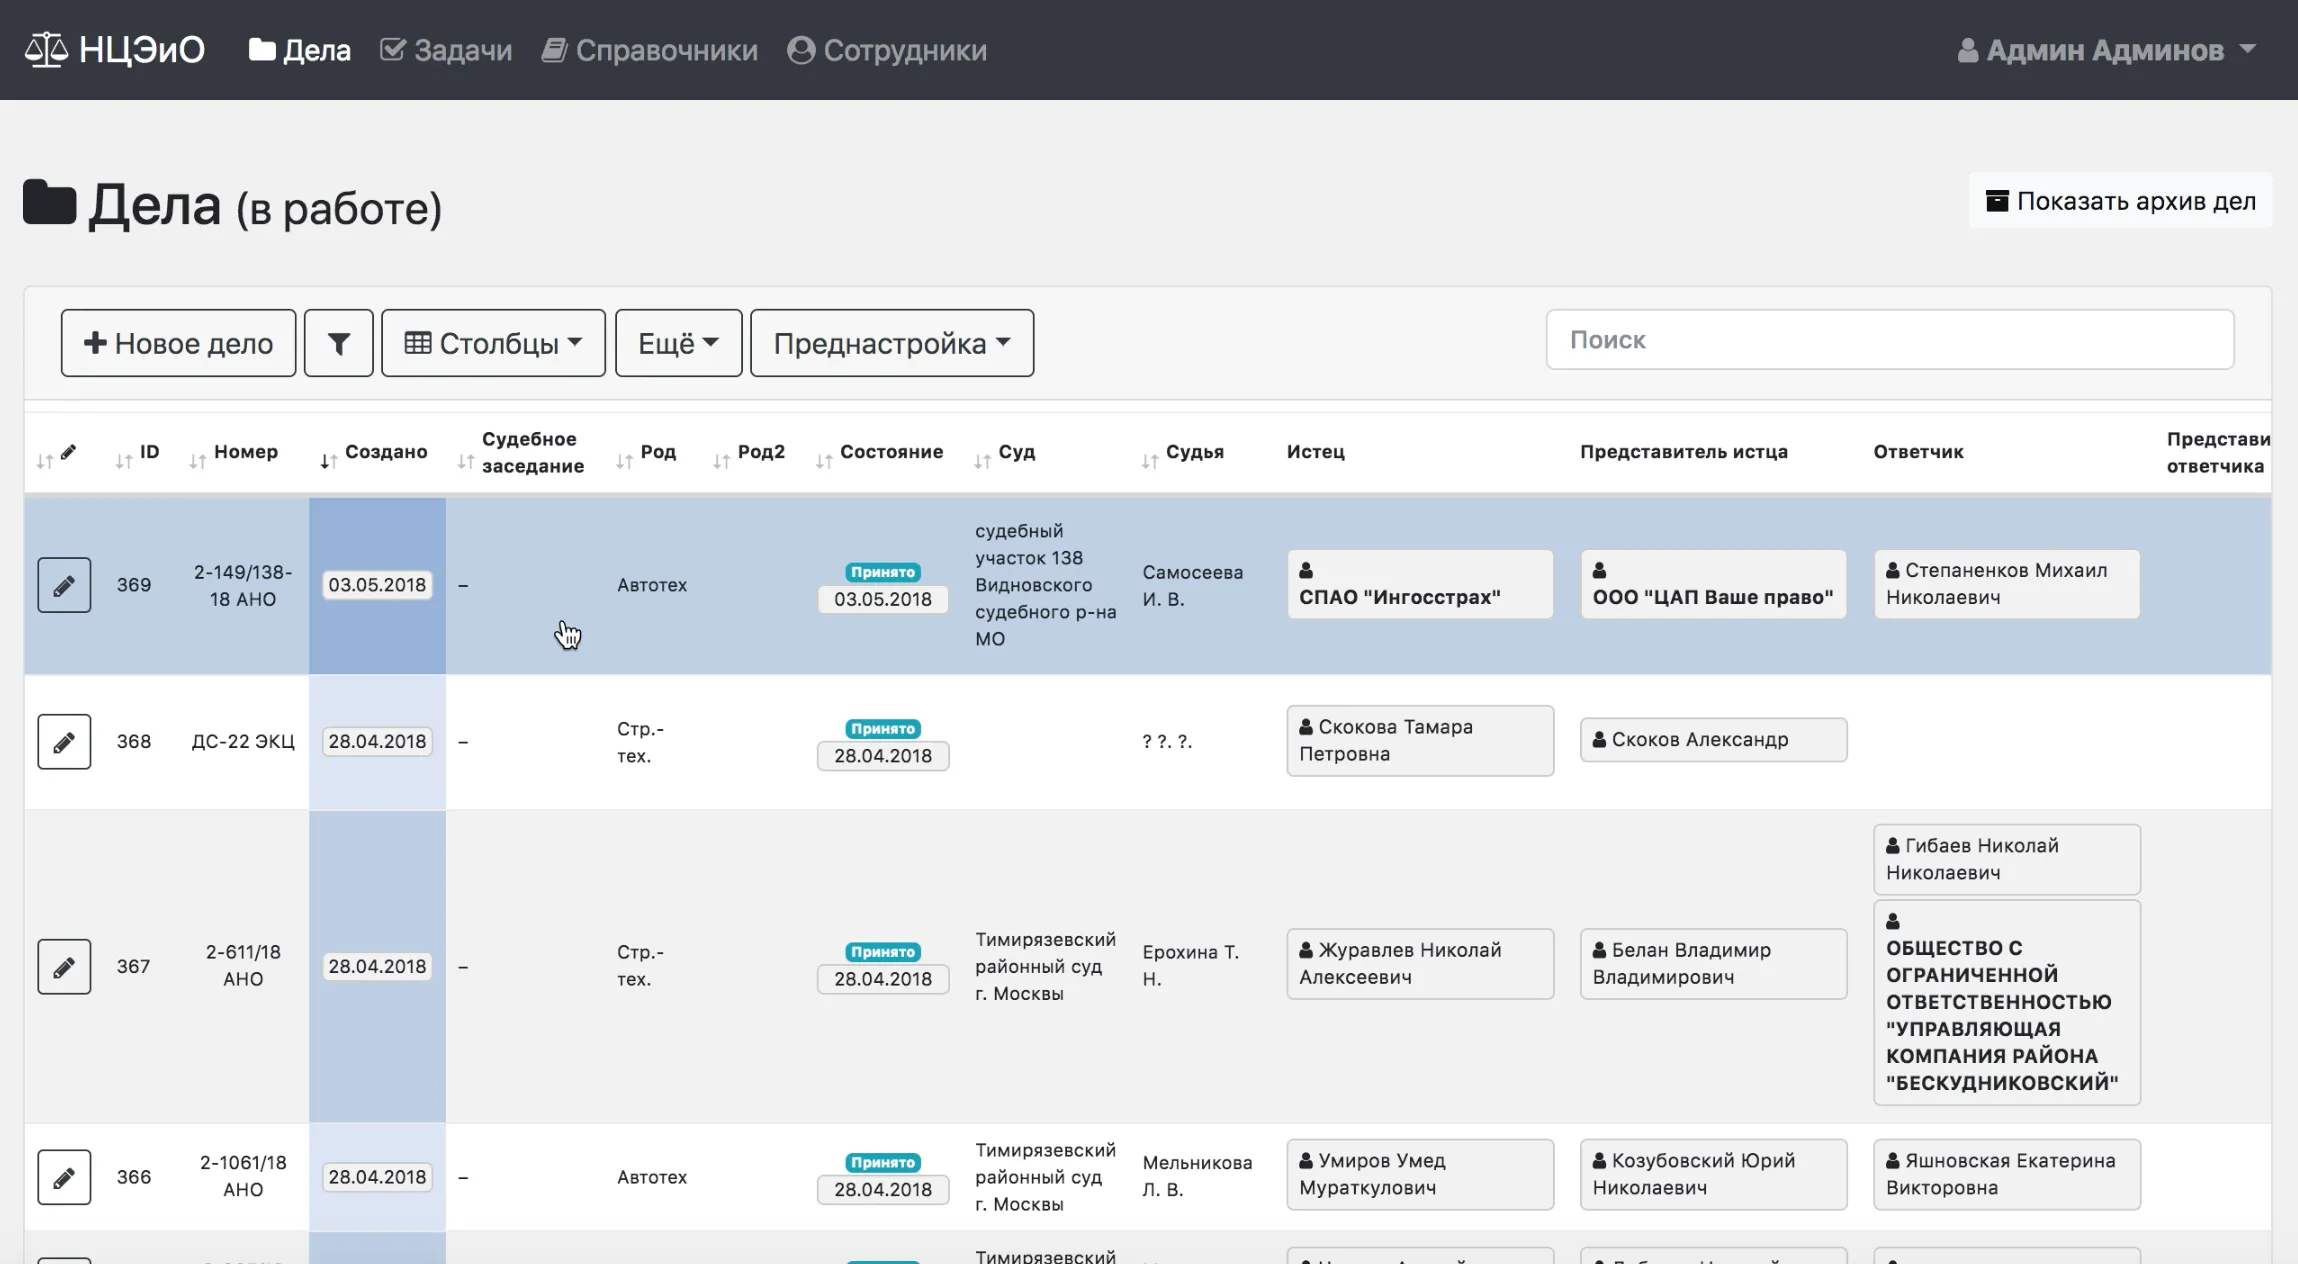The height and width of the screenshot is (1264, 2298).
Task: Click the Новое дело button
Action: pyautogui.click(x=177, y=342)
